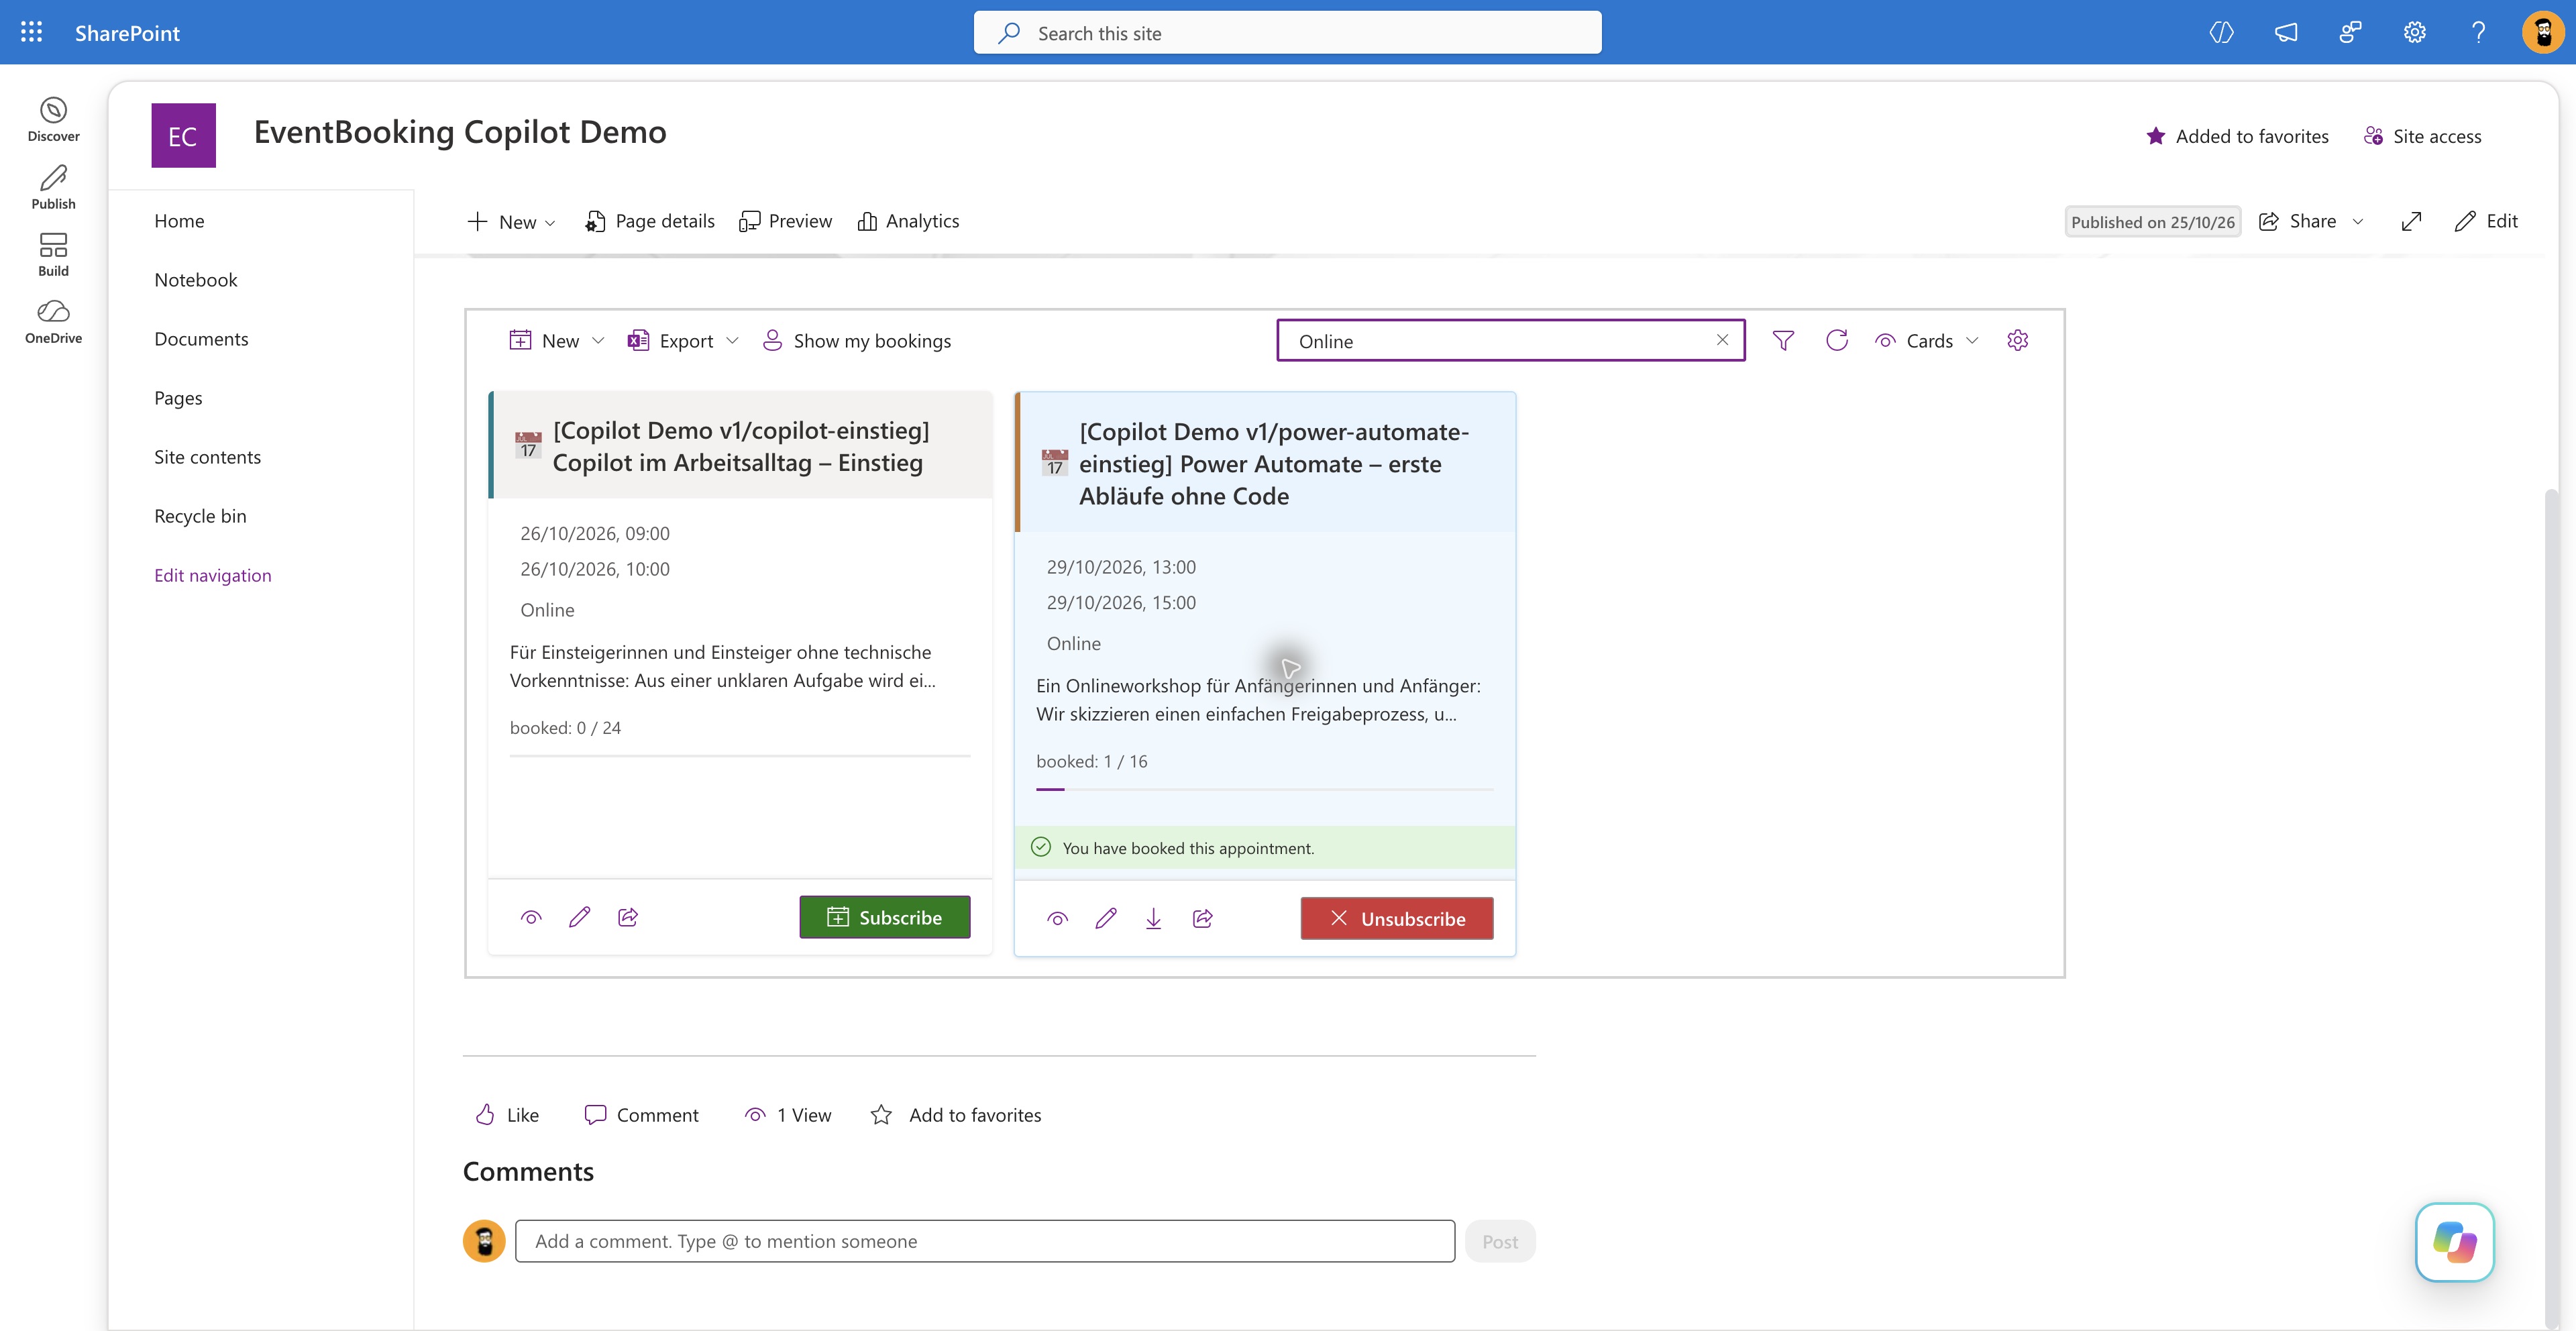Open the SharePoint app launcher waffle
Screen dimensions: 2576x1331
point(31,32)
